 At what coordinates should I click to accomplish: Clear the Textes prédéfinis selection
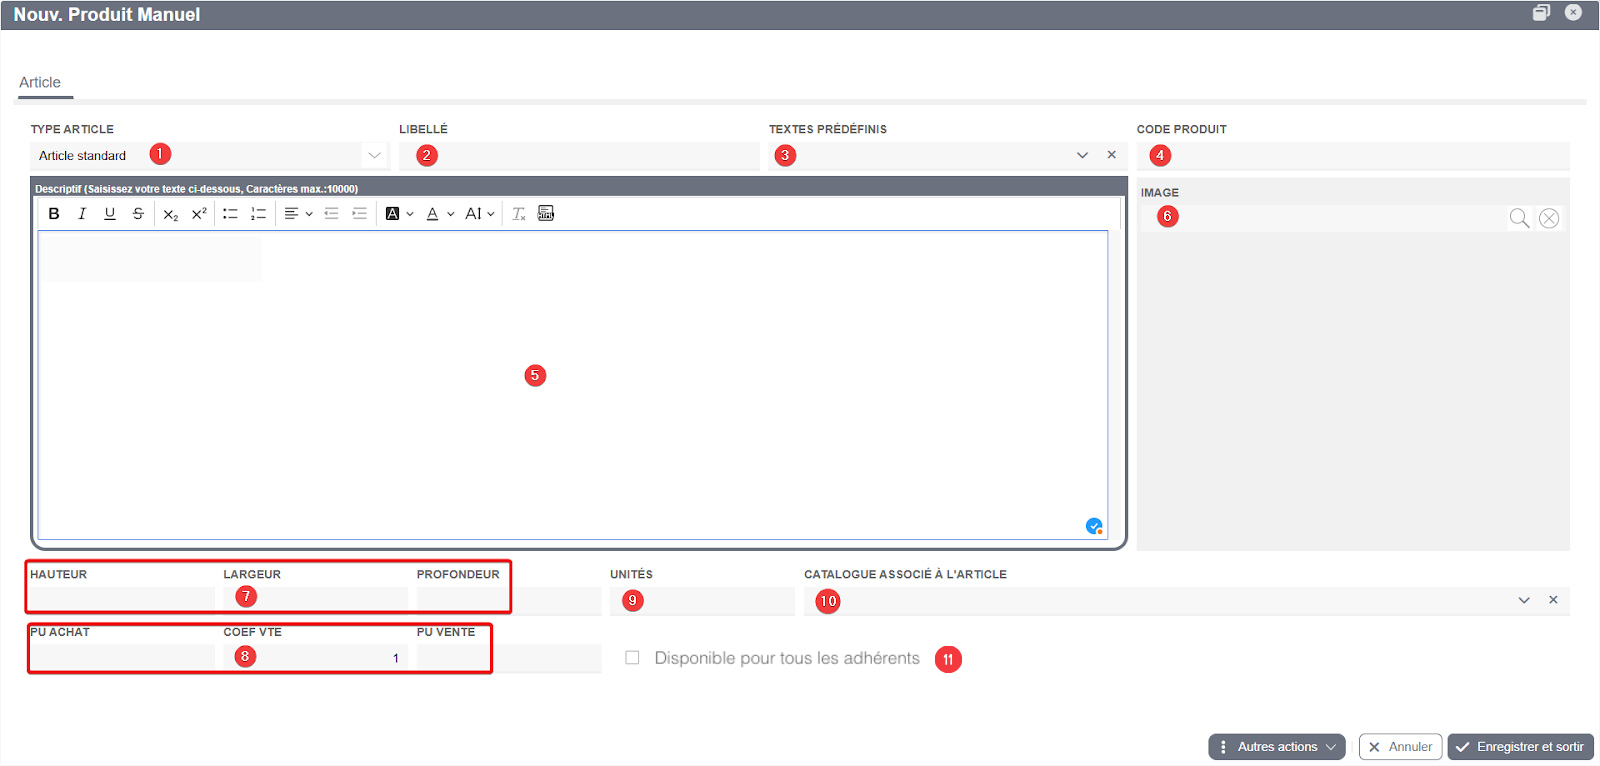click(1111, 155)
